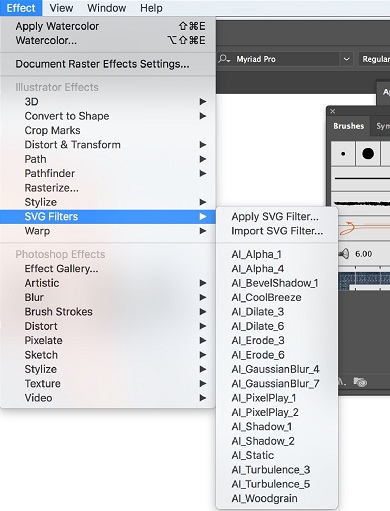Apply AI_GaussianBlur_4 filter
Image resolution: width=390 pixels, height=511 pixels.
277,369
